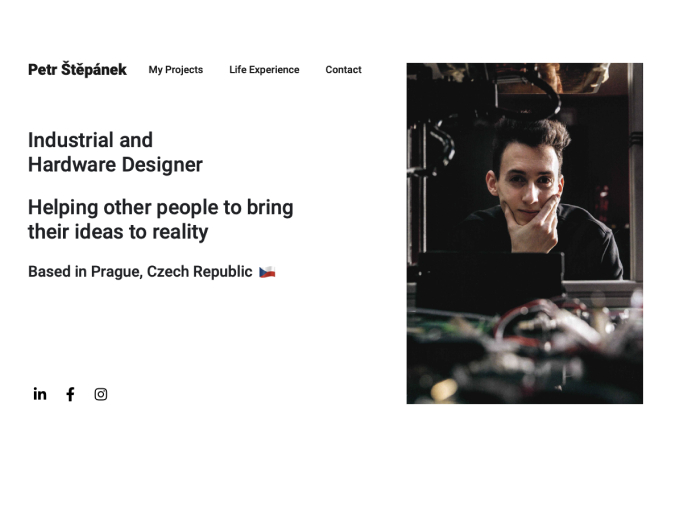Click the portrait photo of the designer
Viewport: 696px width, 522px height.
[x=525, y=233]
